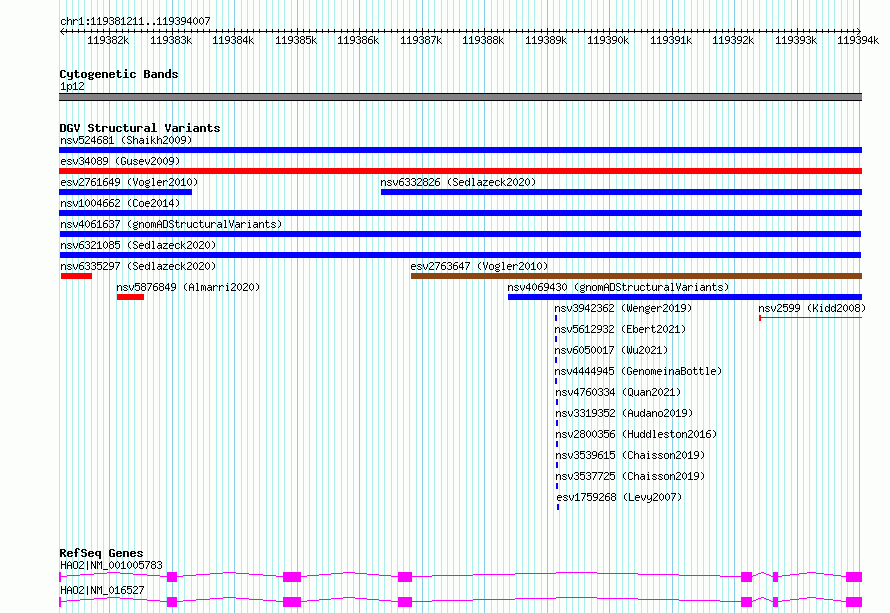Open nsv6050017 (Wu2021) label
The width and height of the screenshot is (890, 613).
click(611, 350)
